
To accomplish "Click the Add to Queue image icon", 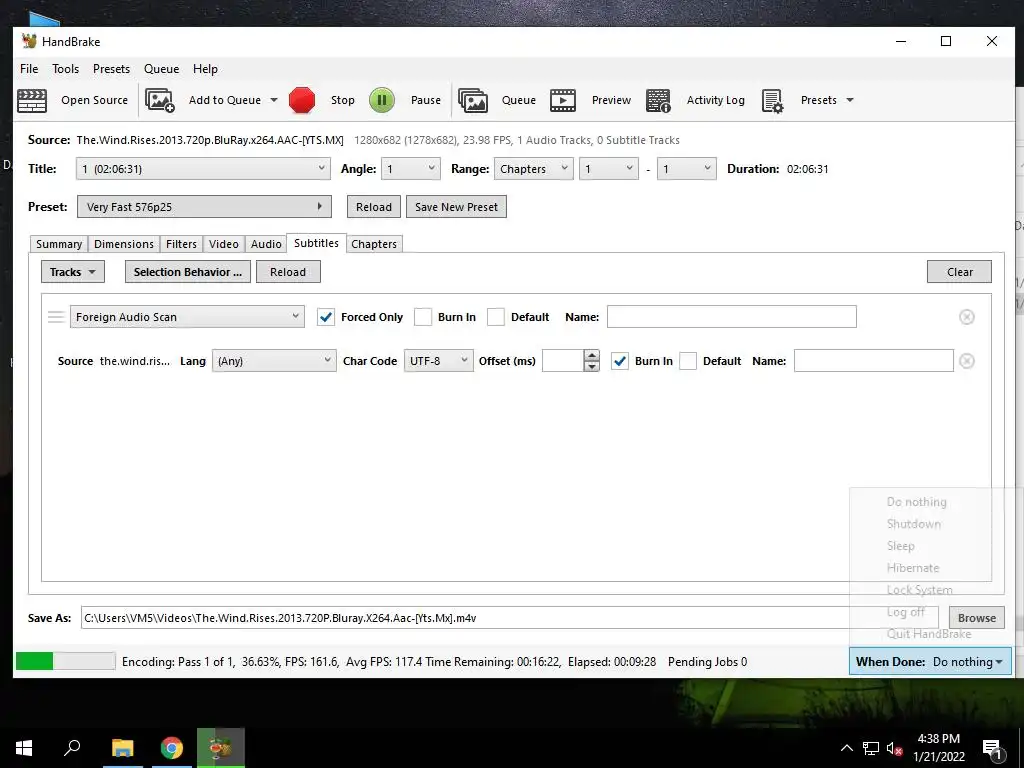I will [x=159, y=100].
